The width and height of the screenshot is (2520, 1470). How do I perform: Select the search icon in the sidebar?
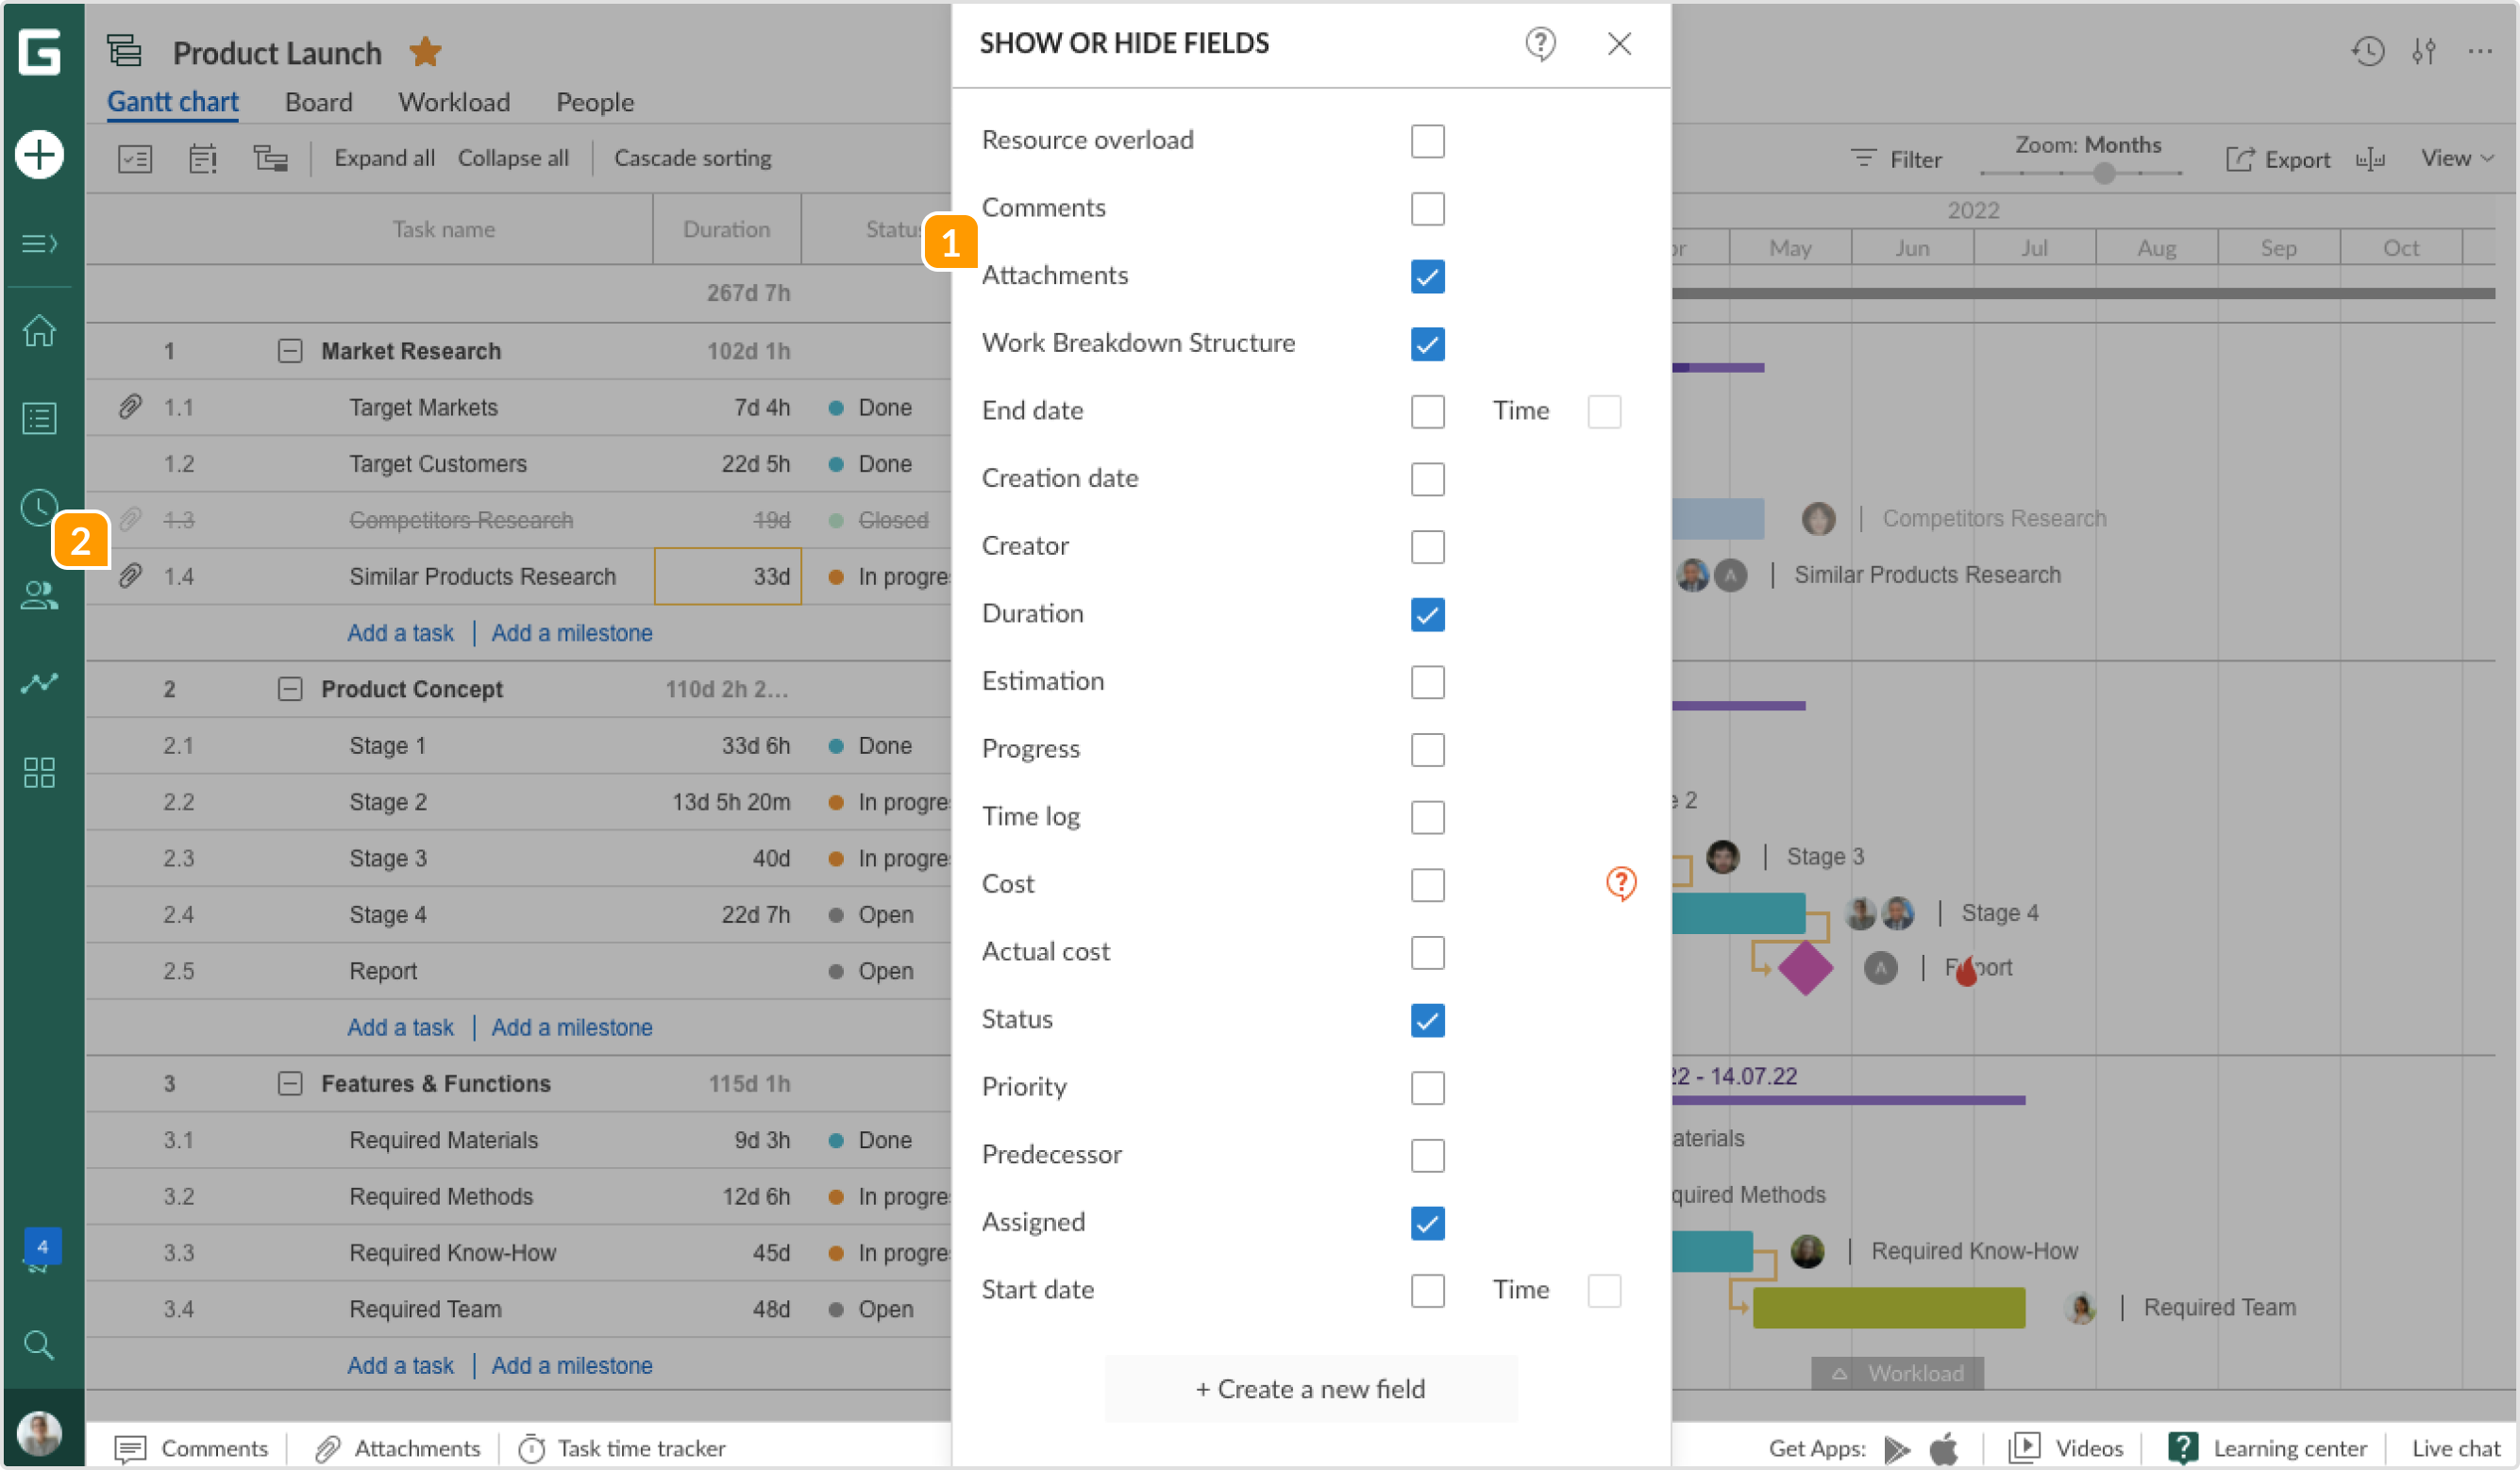coord(39,1345)
